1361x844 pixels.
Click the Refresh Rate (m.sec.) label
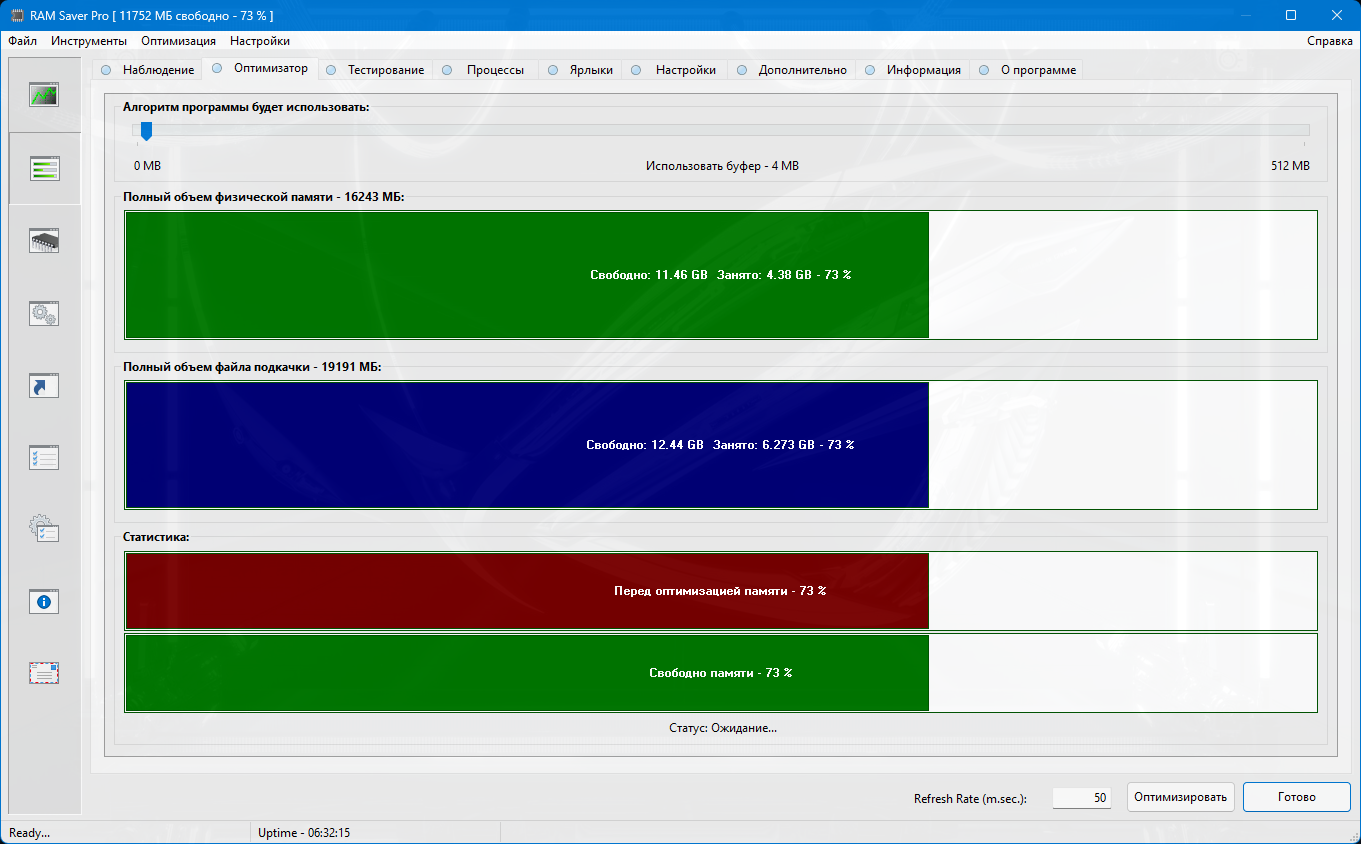[x=970, y=799]
